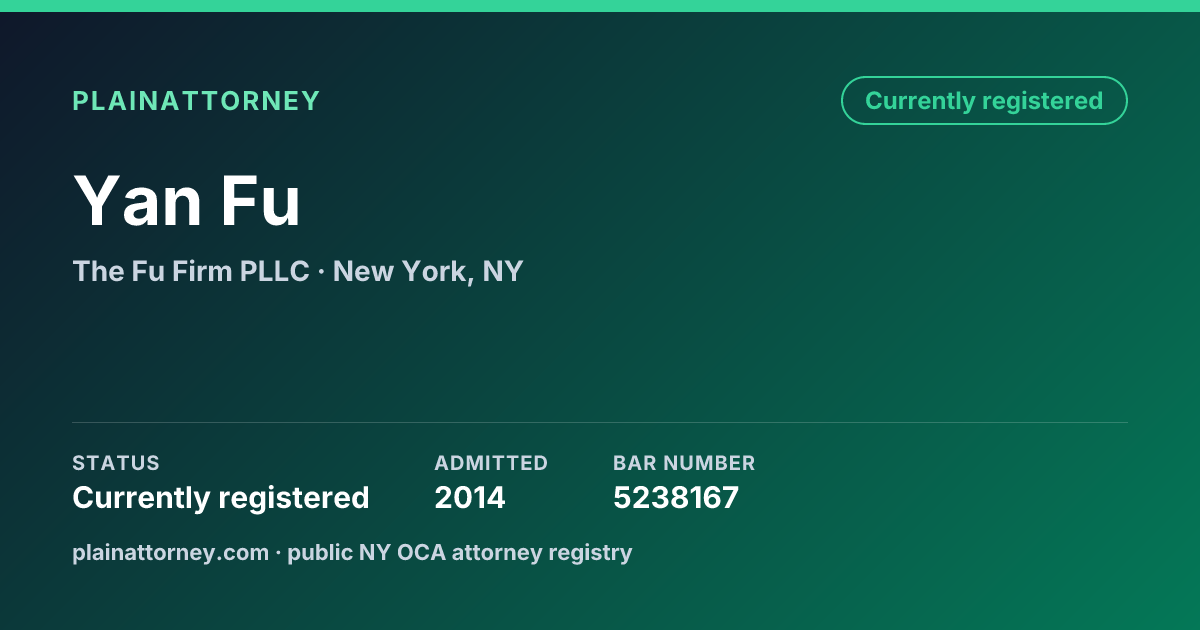
Task: Click the word registered inside the badge
Action: pos(1042,101)
